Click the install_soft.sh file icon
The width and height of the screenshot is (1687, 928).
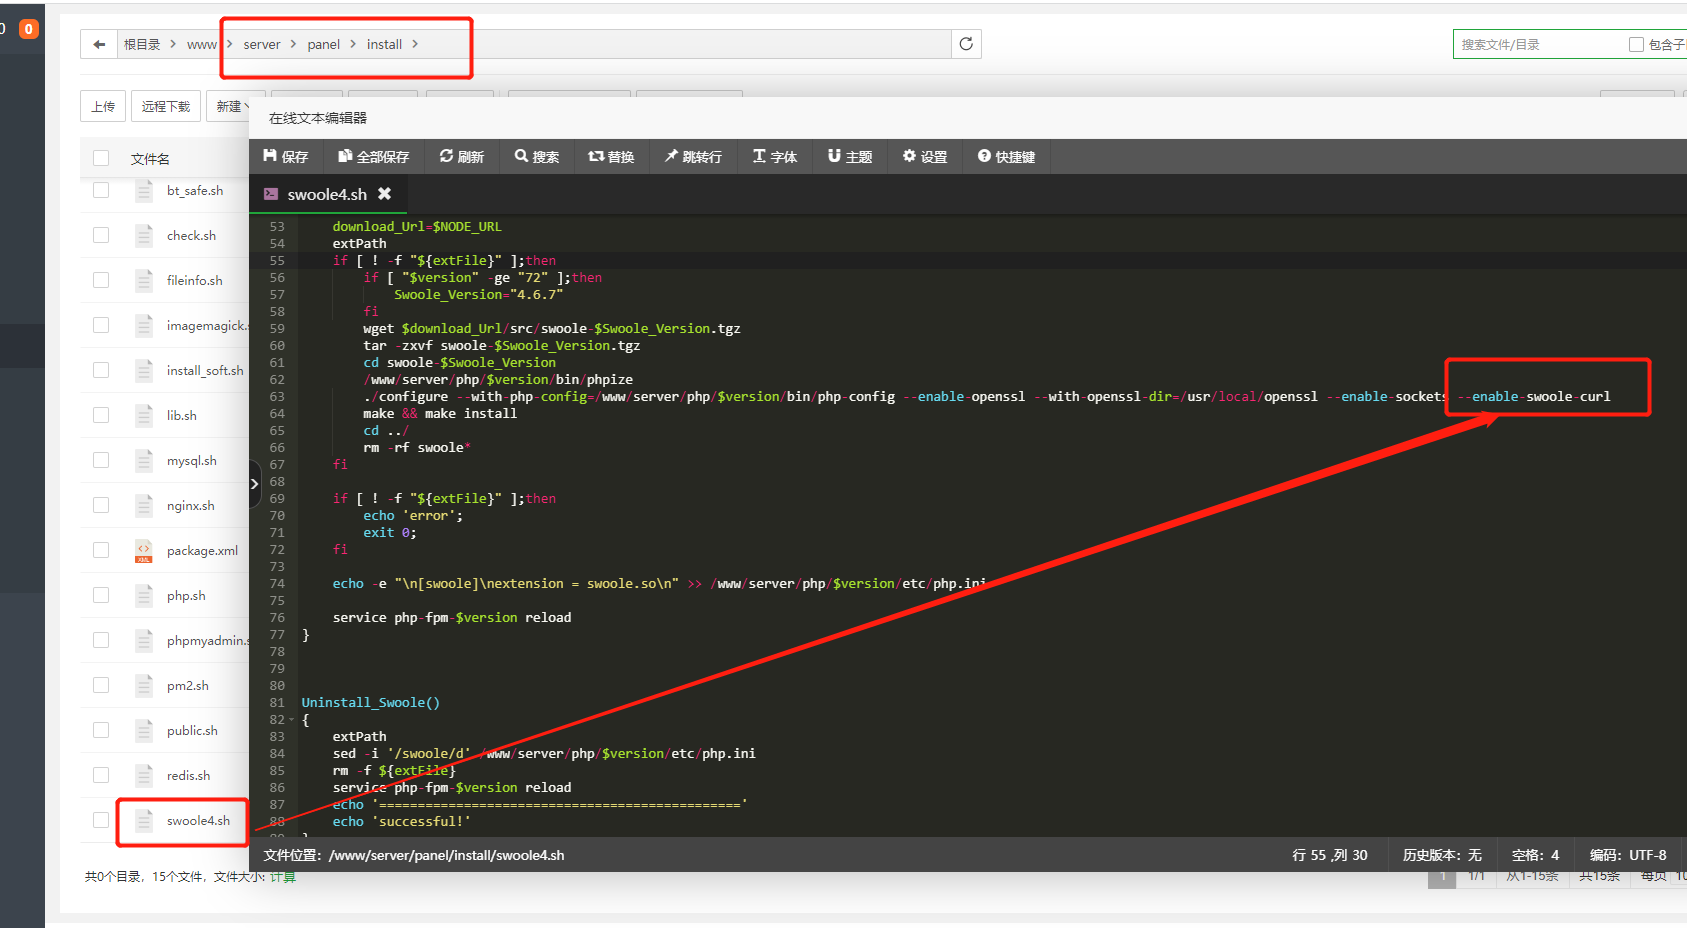[x=144, y=370]
